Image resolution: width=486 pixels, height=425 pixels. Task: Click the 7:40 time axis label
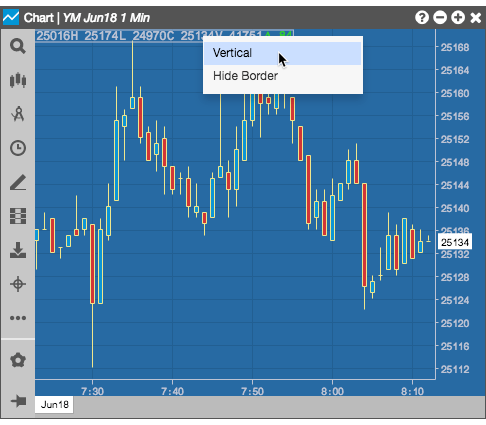point(172,391)
